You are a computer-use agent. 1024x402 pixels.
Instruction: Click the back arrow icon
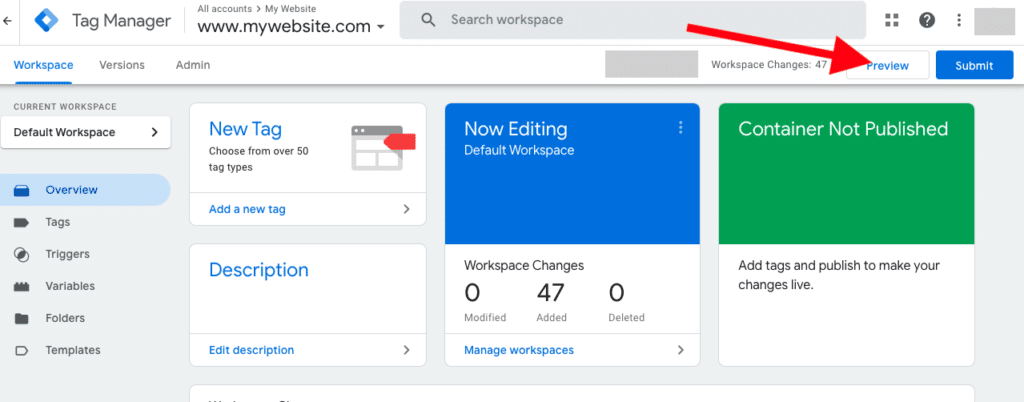[8, 20]
